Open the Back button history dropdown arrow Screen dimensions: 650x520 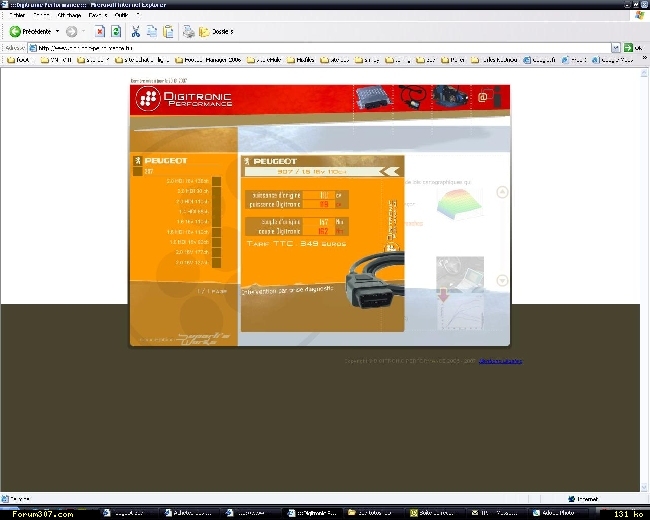57,31
